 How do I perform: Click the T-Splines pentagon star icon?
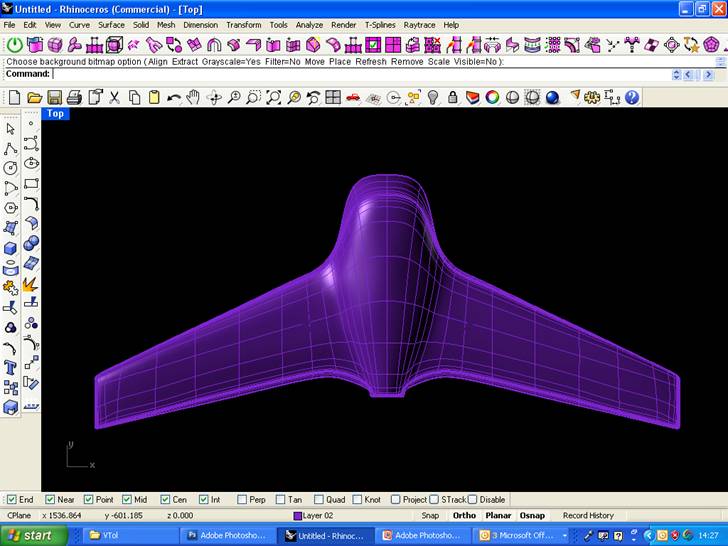click(711, 45)
